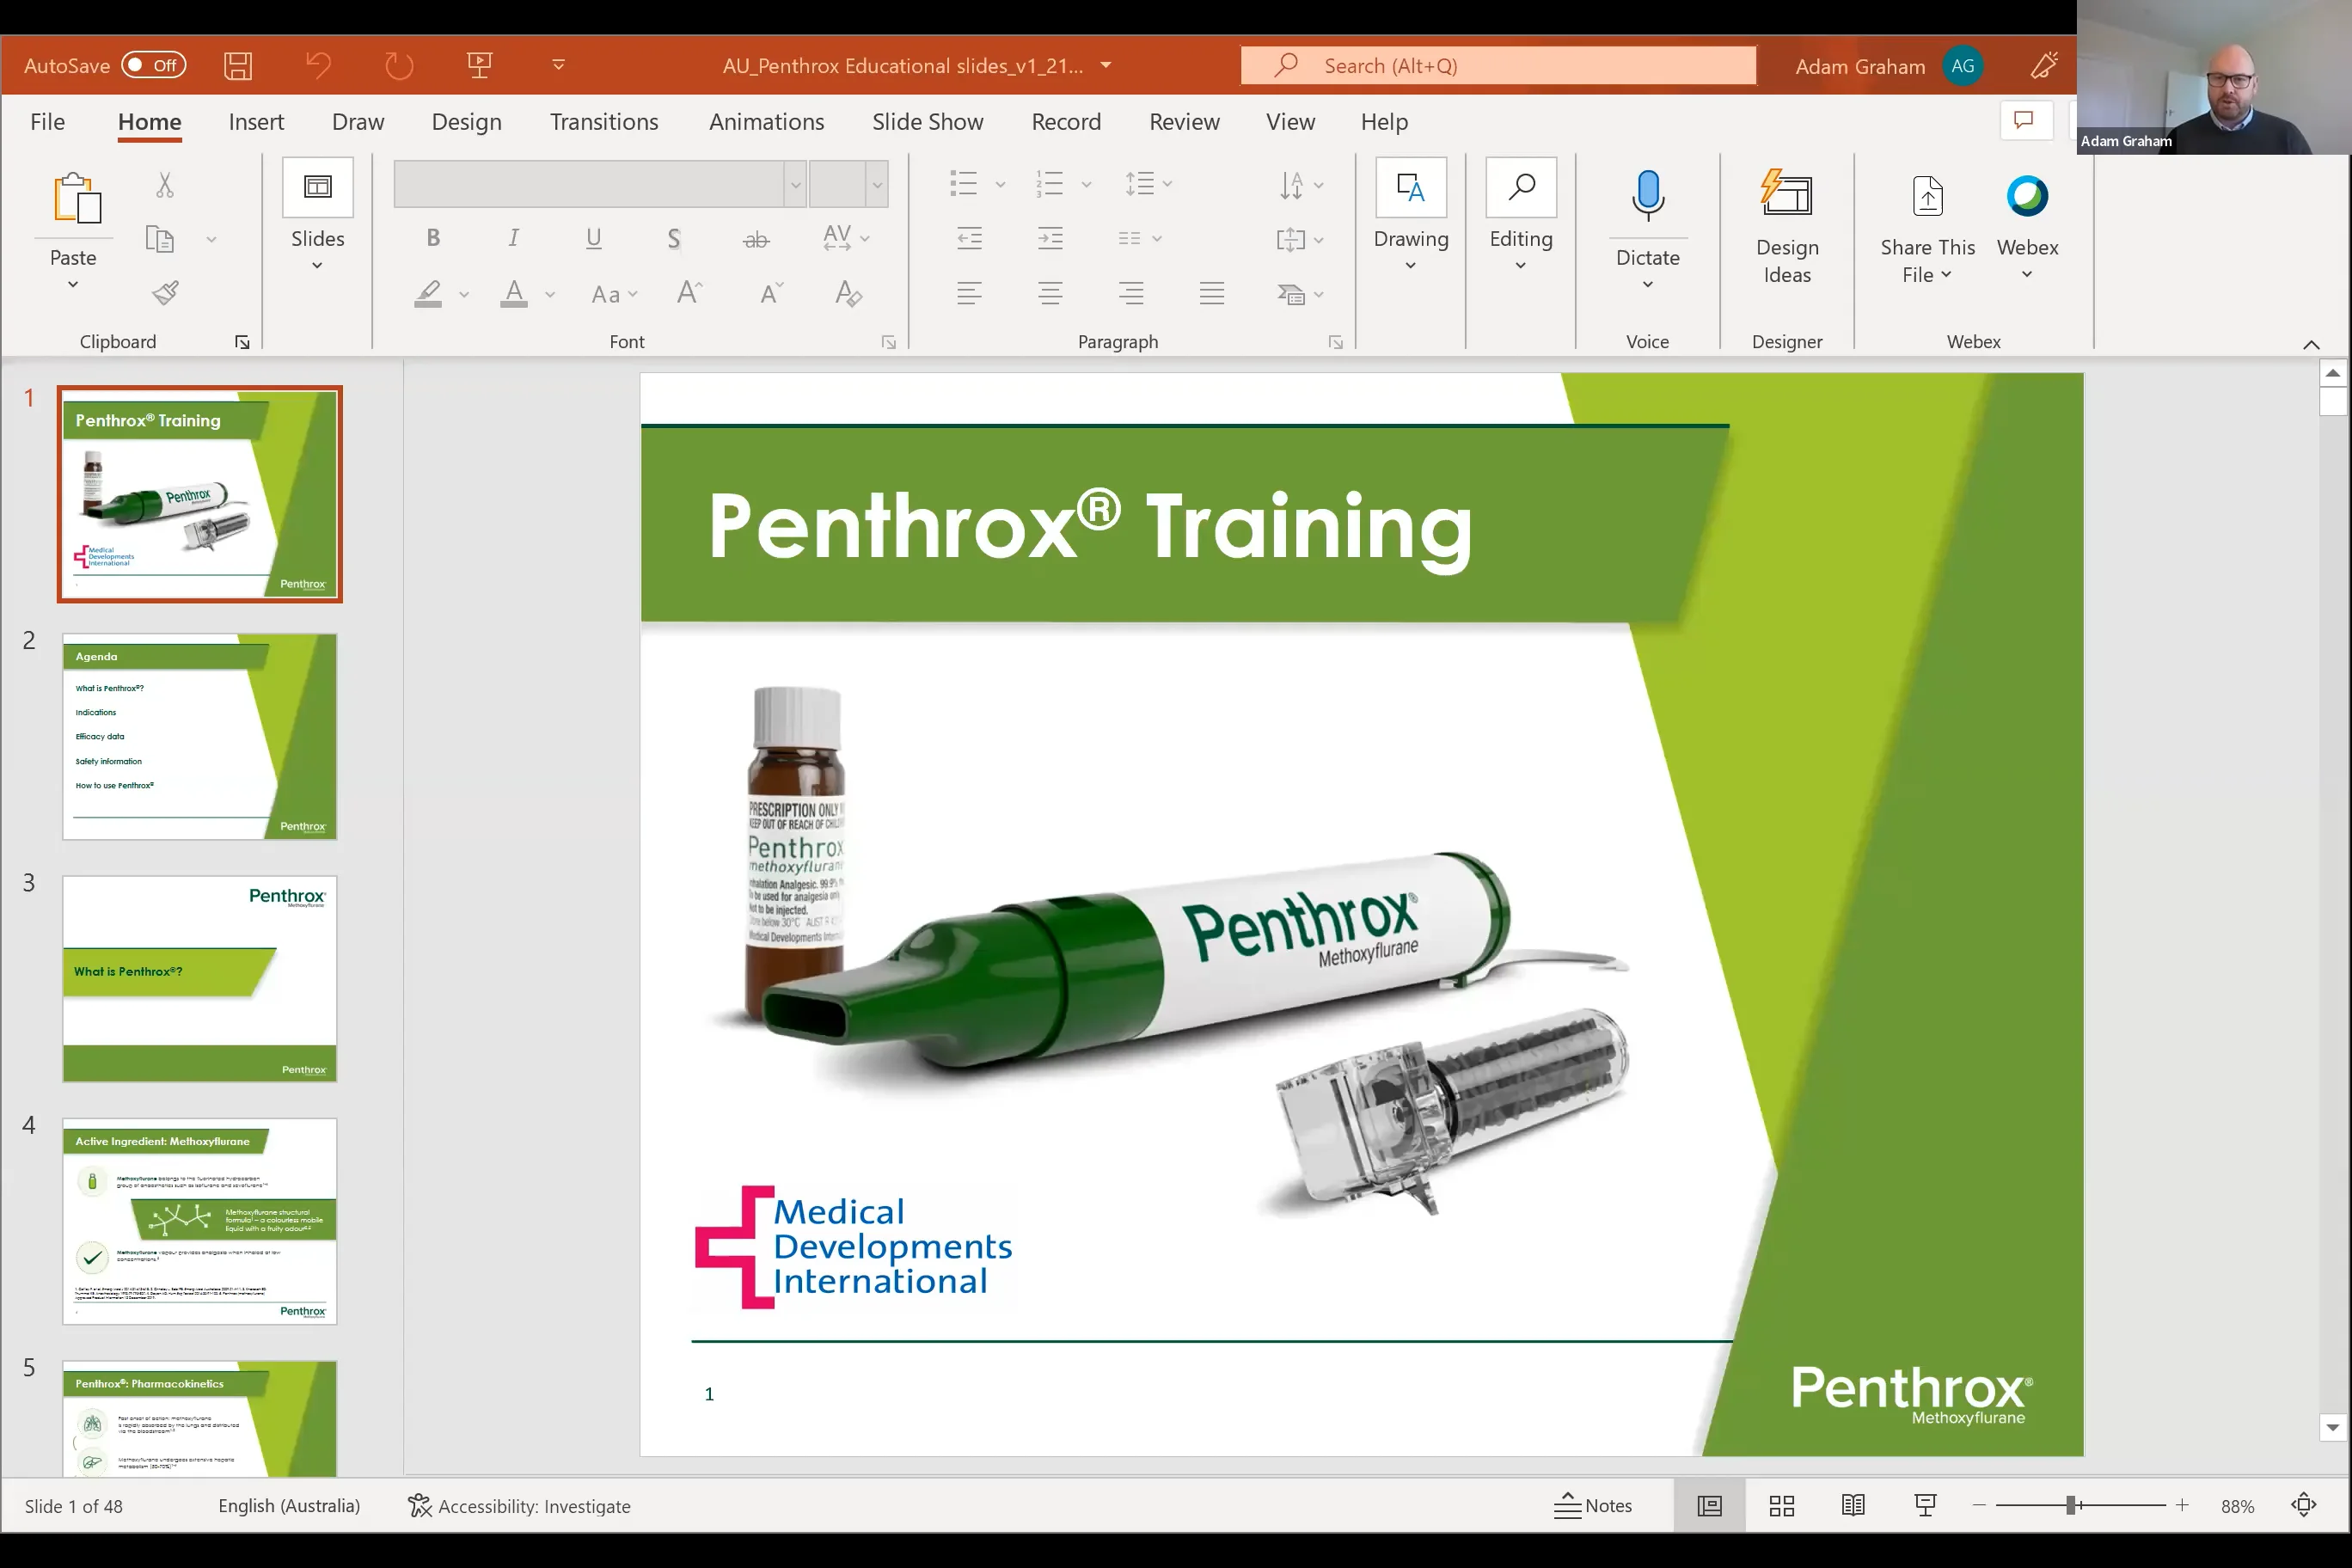Screen dimensions: 2352x1568
Task: Apply italic formatting
Action: pos(513,237)
